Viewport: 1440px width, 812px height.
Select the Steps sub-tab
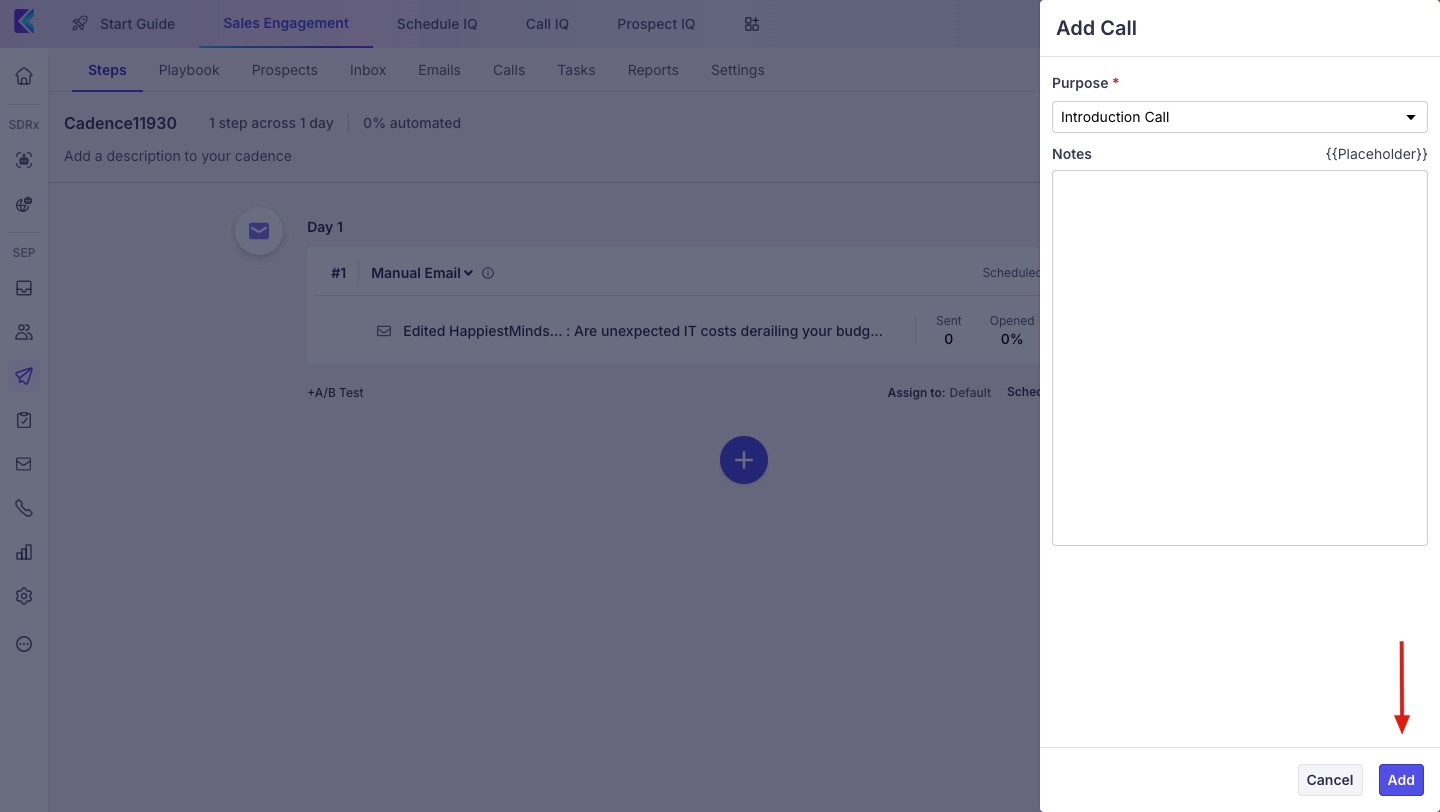pyautogui.click(x=107, y=70)
